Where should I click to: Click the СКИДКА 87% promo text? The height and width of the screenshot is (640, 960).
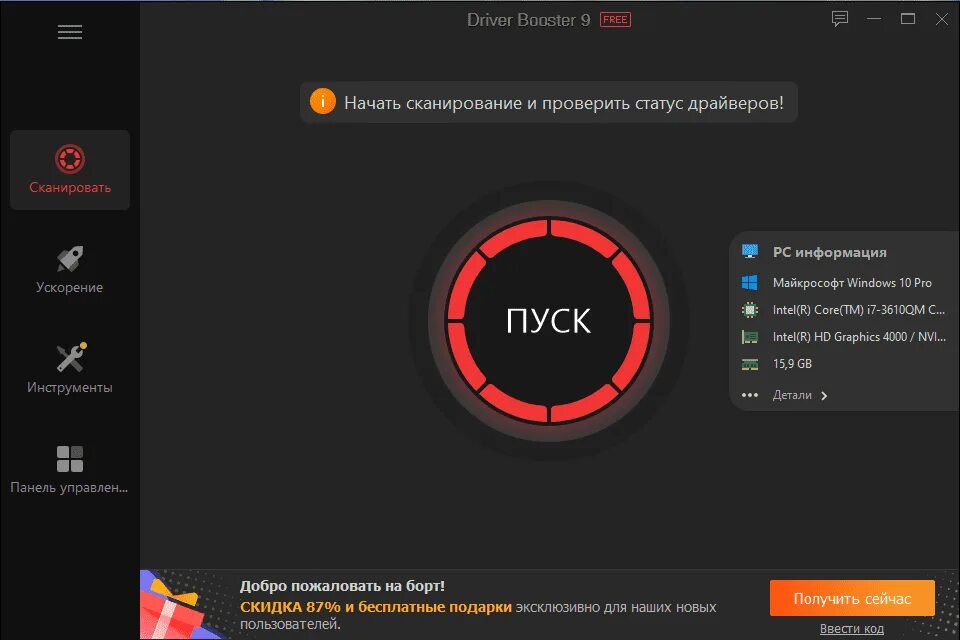point(375,607)
